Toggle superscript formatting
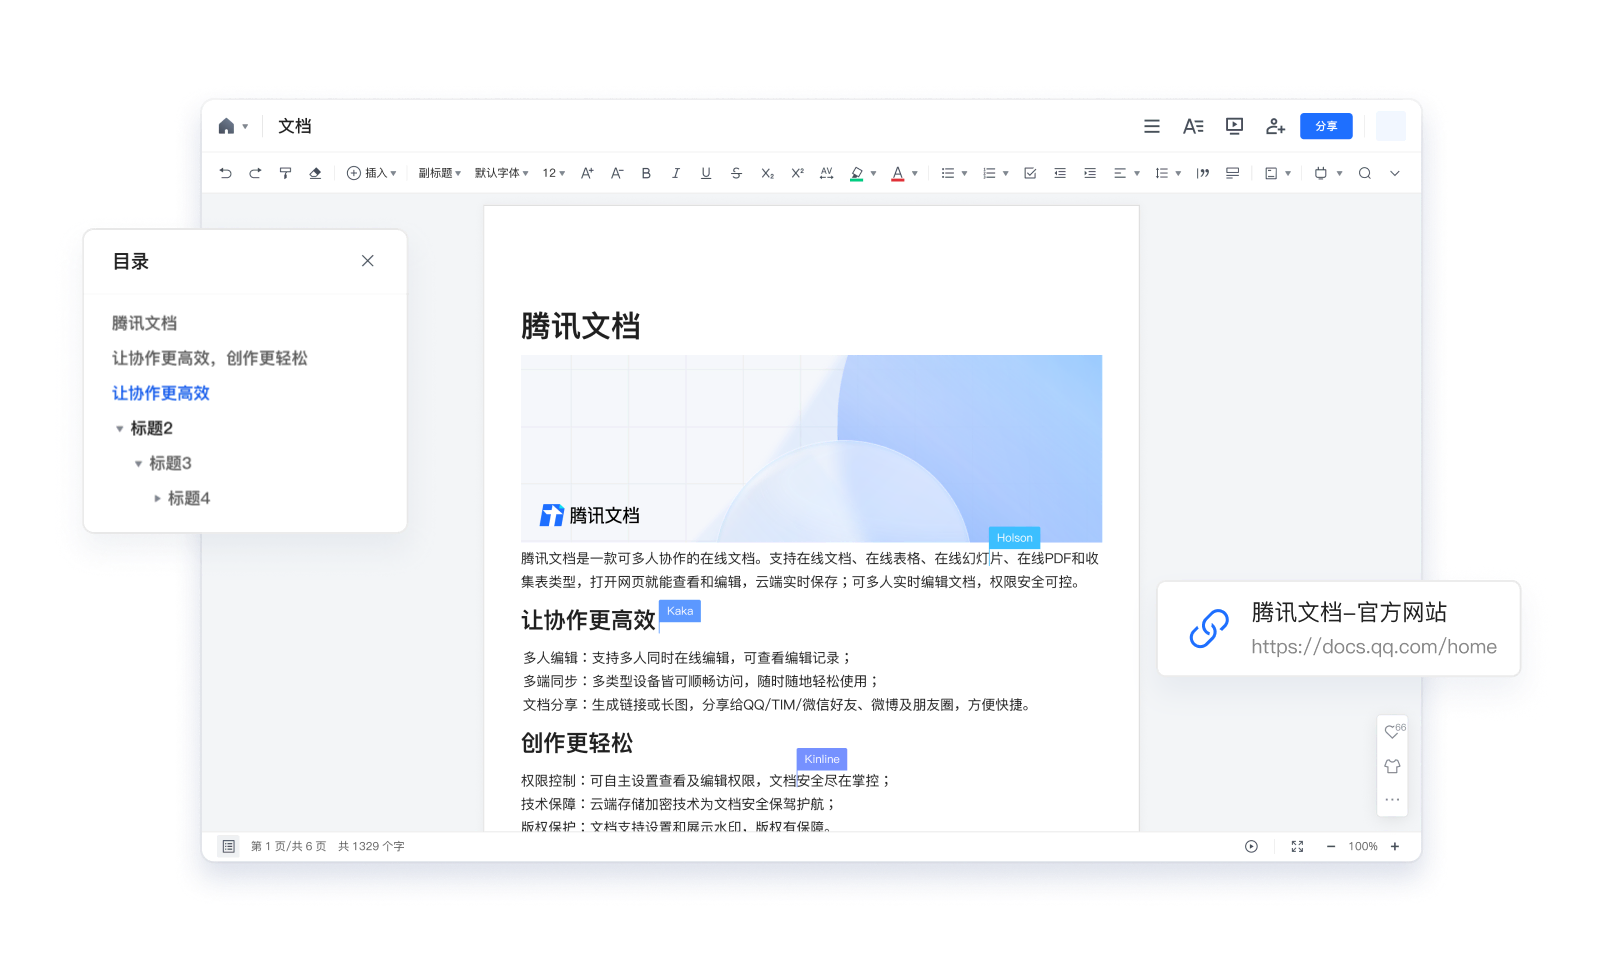 (797, 173)
